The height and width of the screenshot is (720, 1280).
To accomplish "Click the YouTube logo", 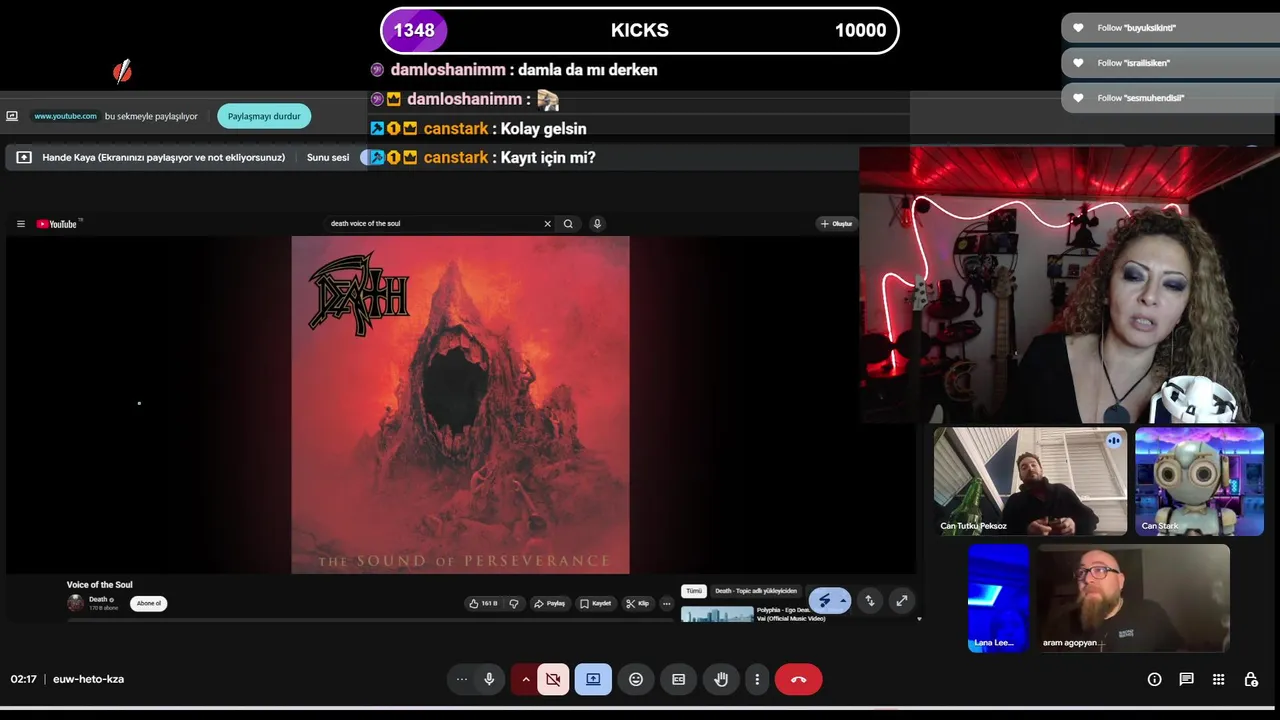I will click(x=57, y=224).
